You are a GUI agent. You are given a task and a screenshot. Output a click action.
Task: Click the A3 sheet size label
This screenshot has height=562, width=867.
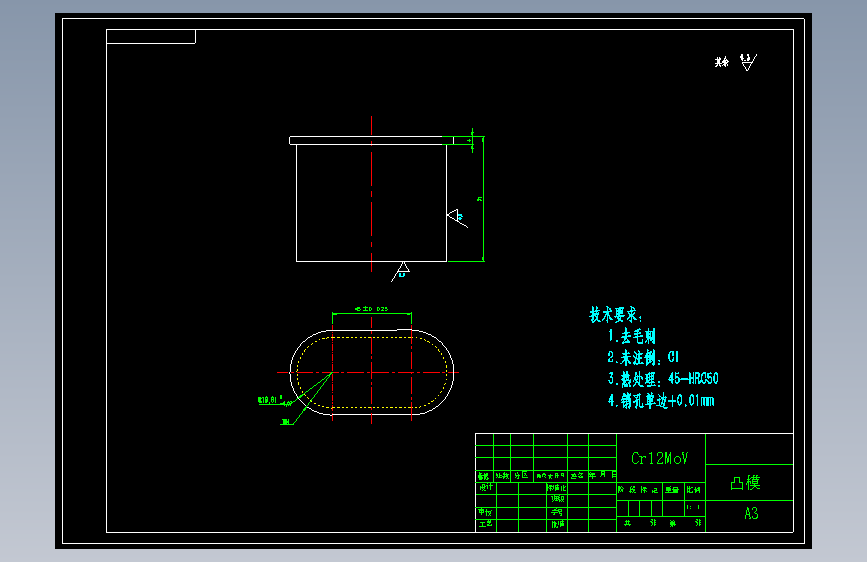[751, 514]
